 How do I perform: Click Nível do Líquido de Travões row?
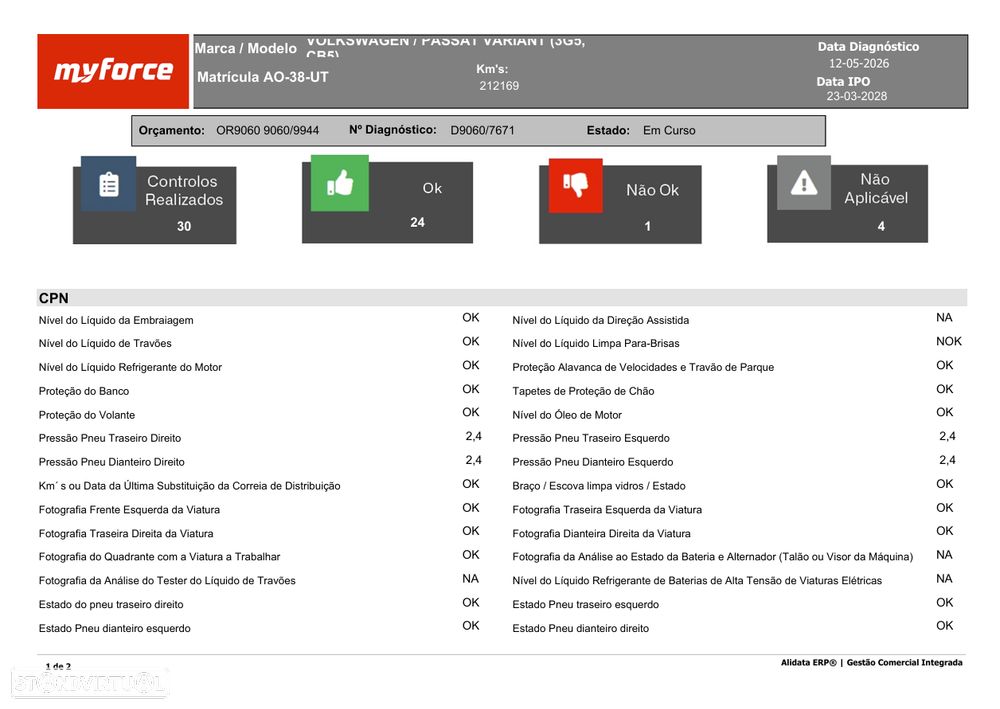click(260, 343)
